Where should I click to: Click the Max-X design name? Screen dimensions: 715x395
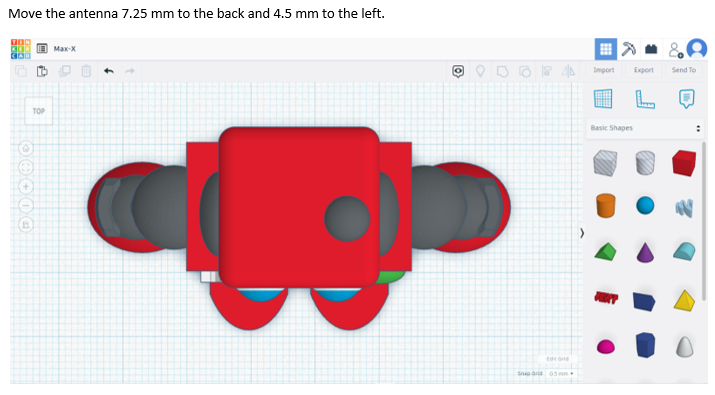(65, 49)
